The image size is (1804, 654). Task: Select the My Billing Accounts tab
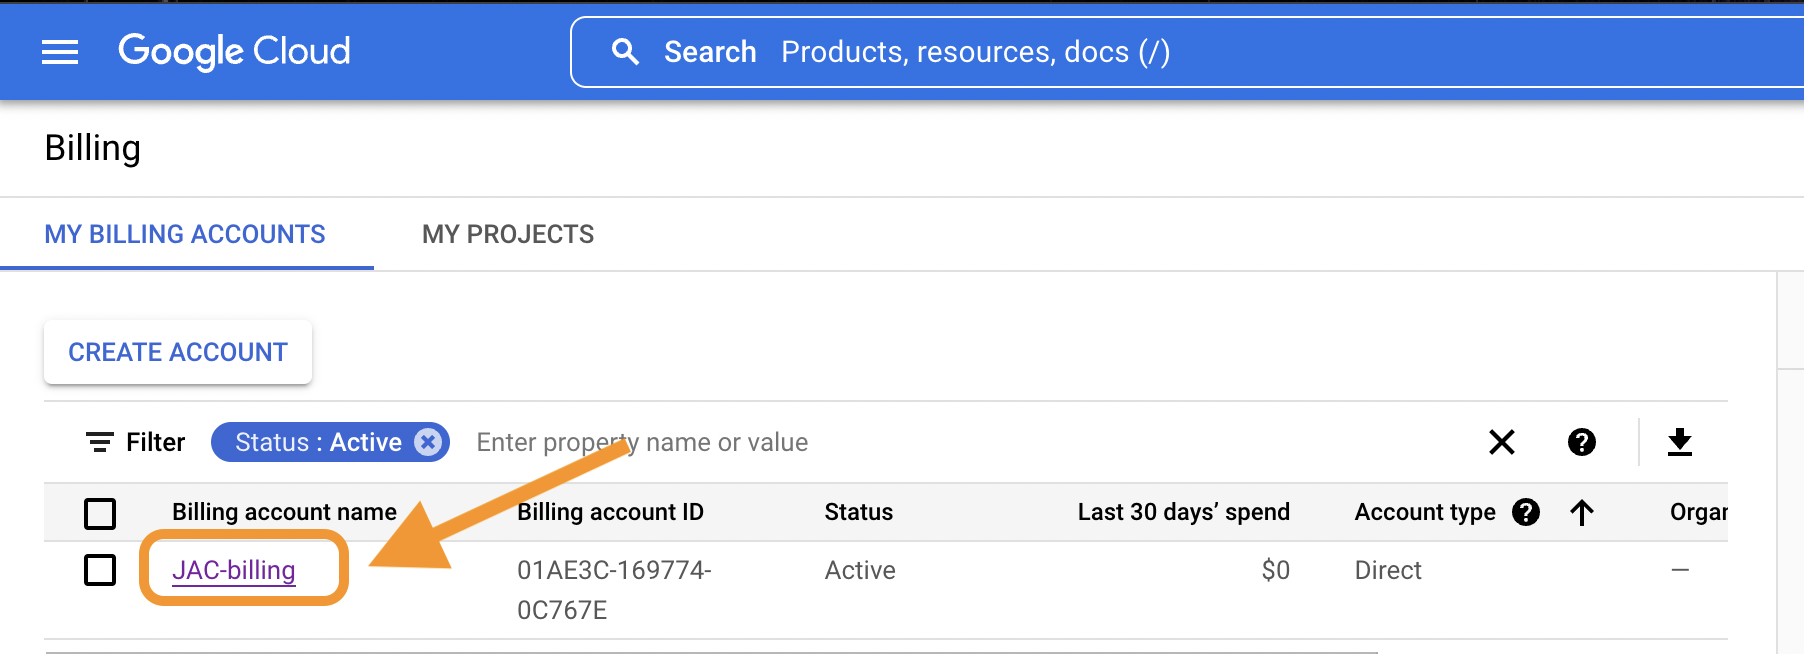[x=185, y=234]
